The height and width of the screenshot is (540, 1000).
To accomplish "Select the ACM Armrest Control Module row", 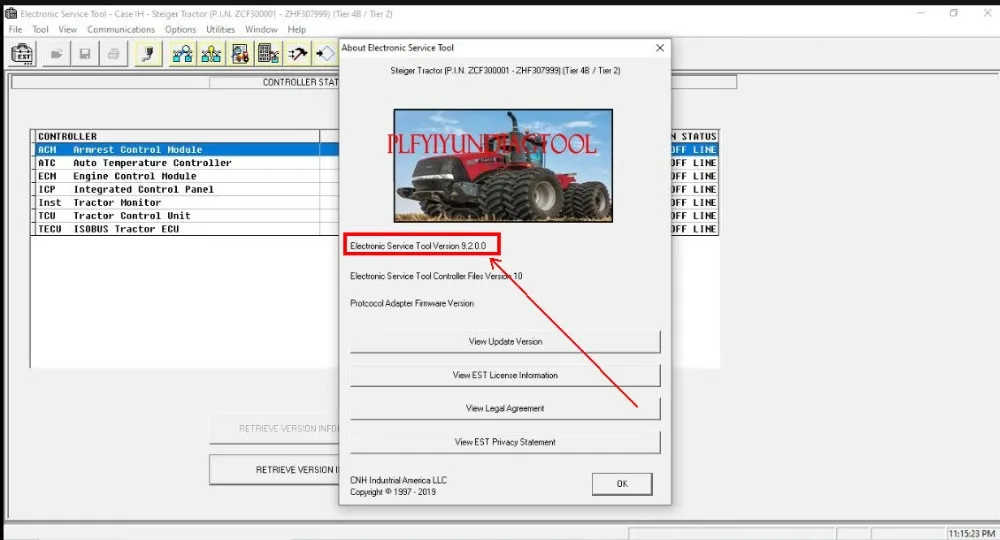I will click(185, 149).
